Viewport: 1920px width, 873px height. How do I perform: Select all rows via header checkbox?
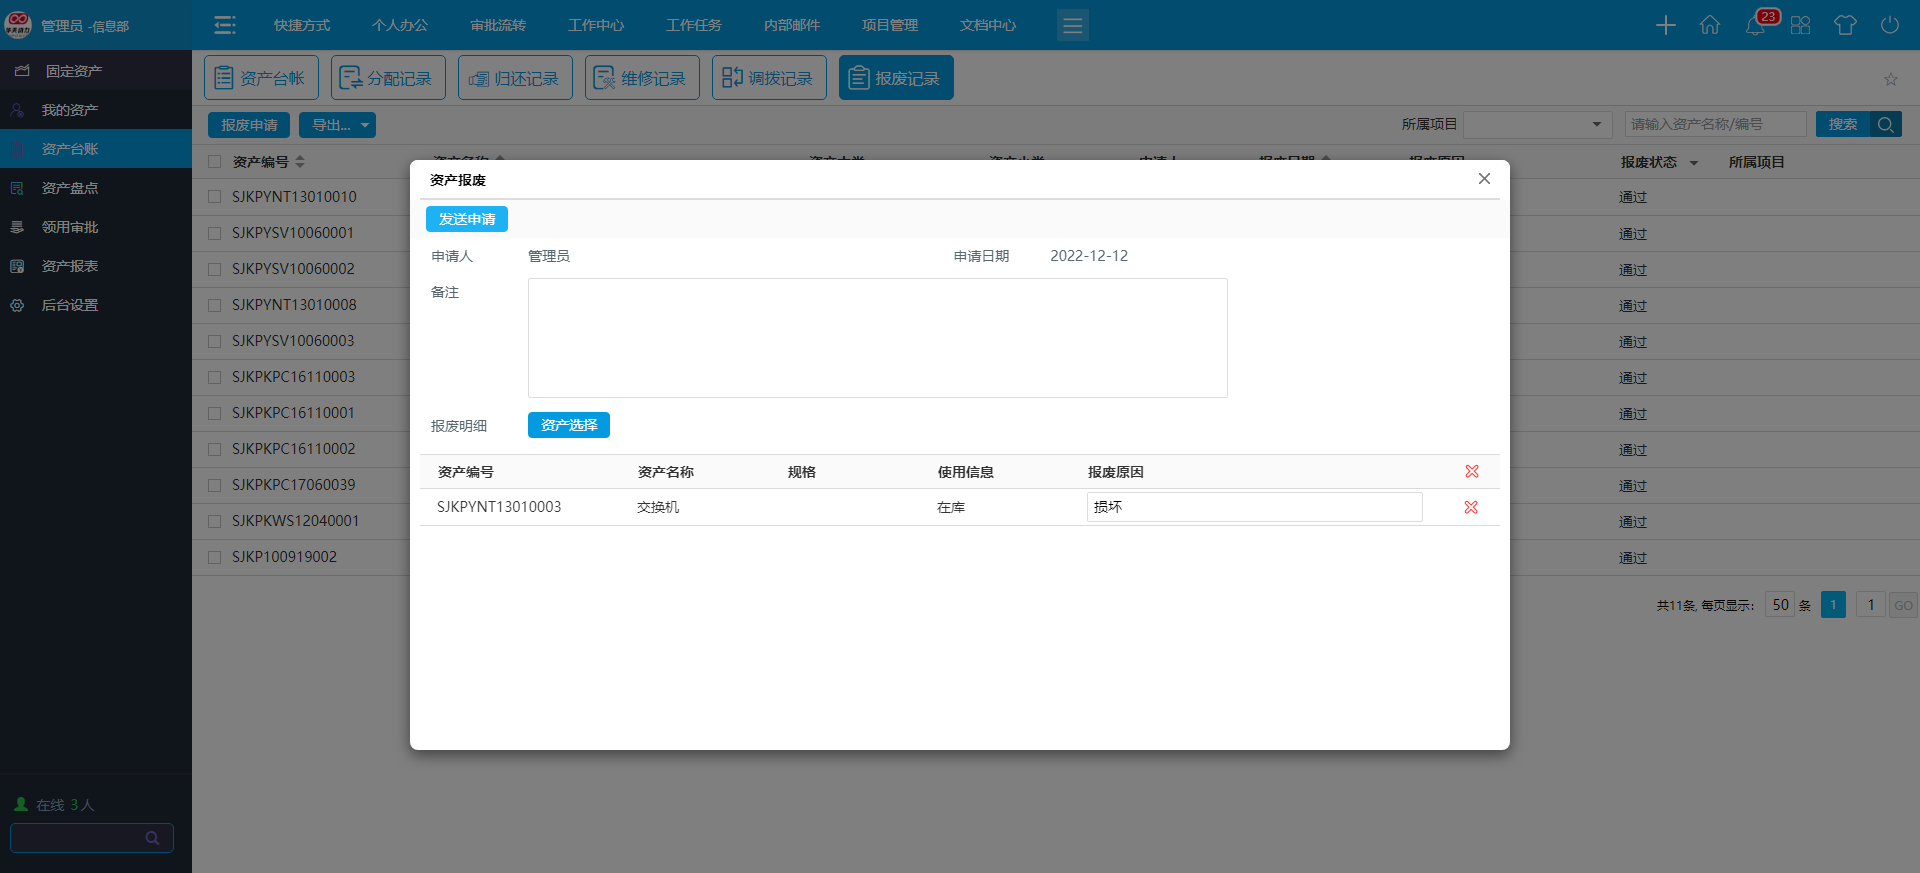pos(215,162)
